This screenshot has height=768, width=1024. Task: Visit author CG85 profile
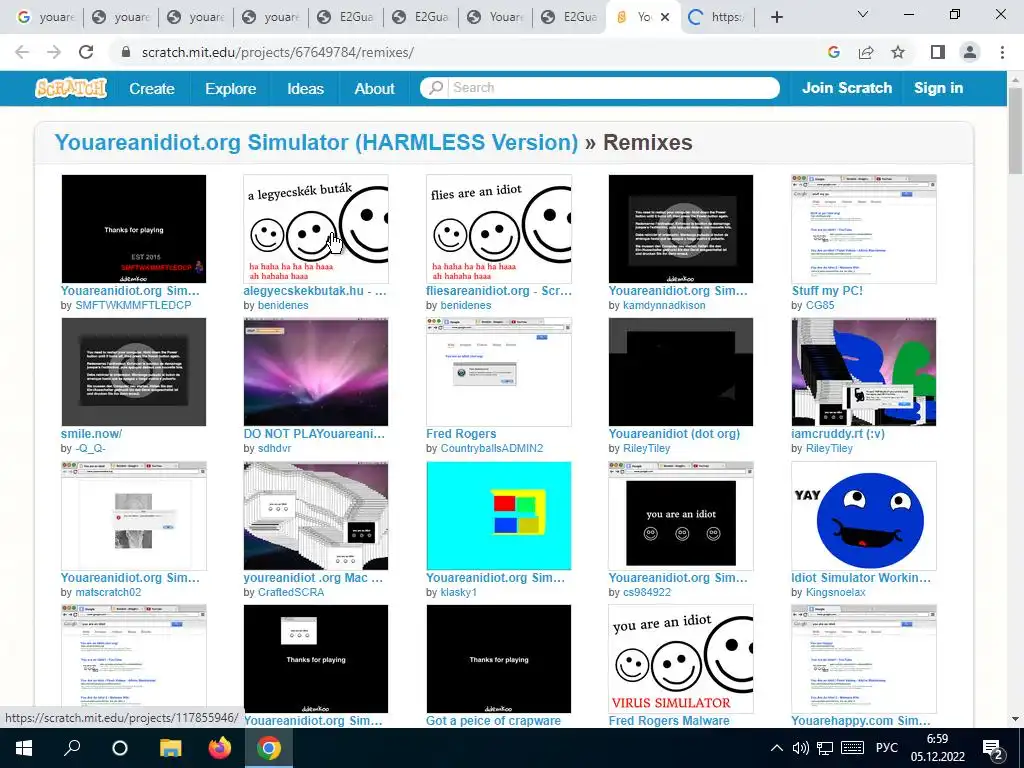pos(820,305)
